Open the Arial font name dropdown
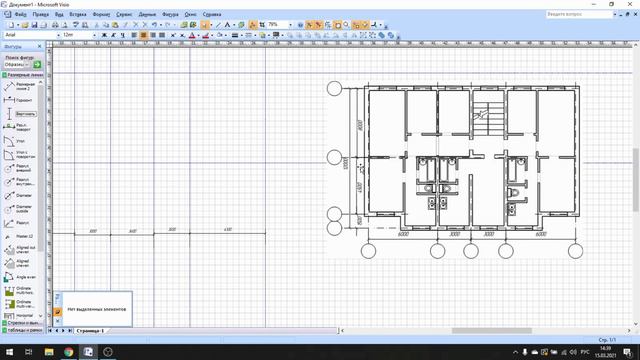Screen dimensions: 640x360 coord(59,35)
